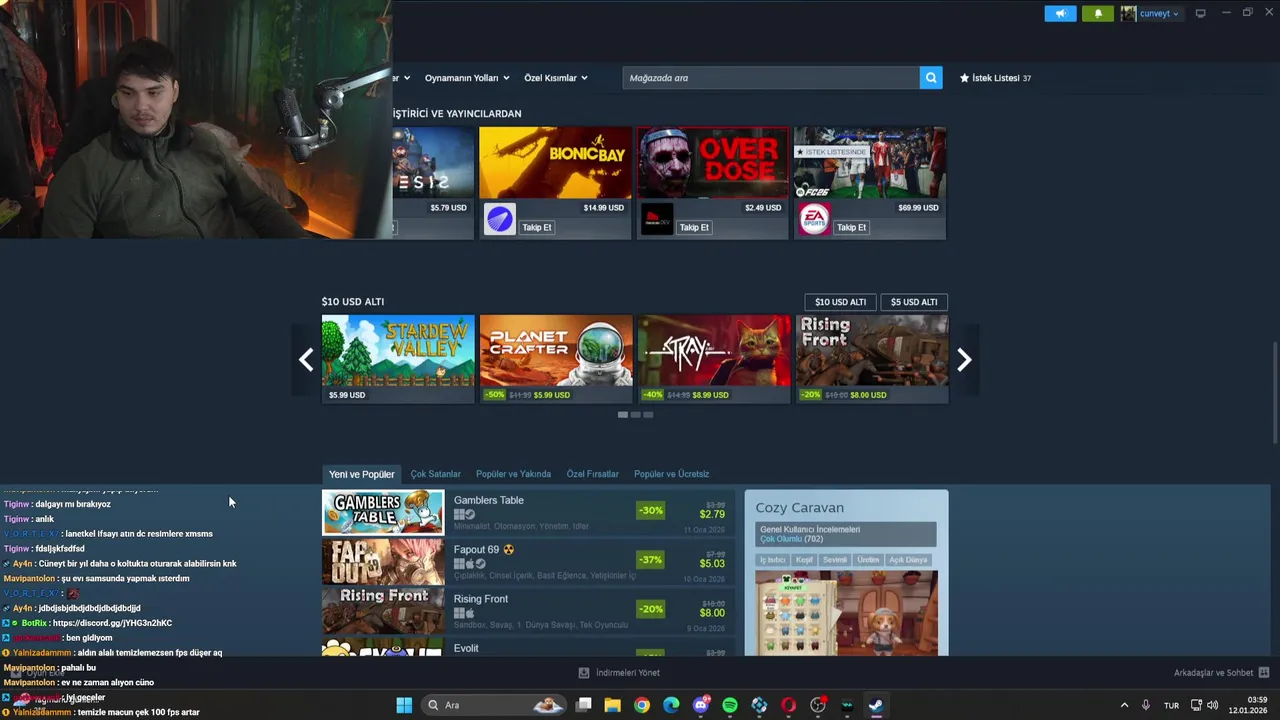Open Rising Front list row title
The height and width of the screenshot is (720, 1280).
pyautogui.click(x=481, y=599)
